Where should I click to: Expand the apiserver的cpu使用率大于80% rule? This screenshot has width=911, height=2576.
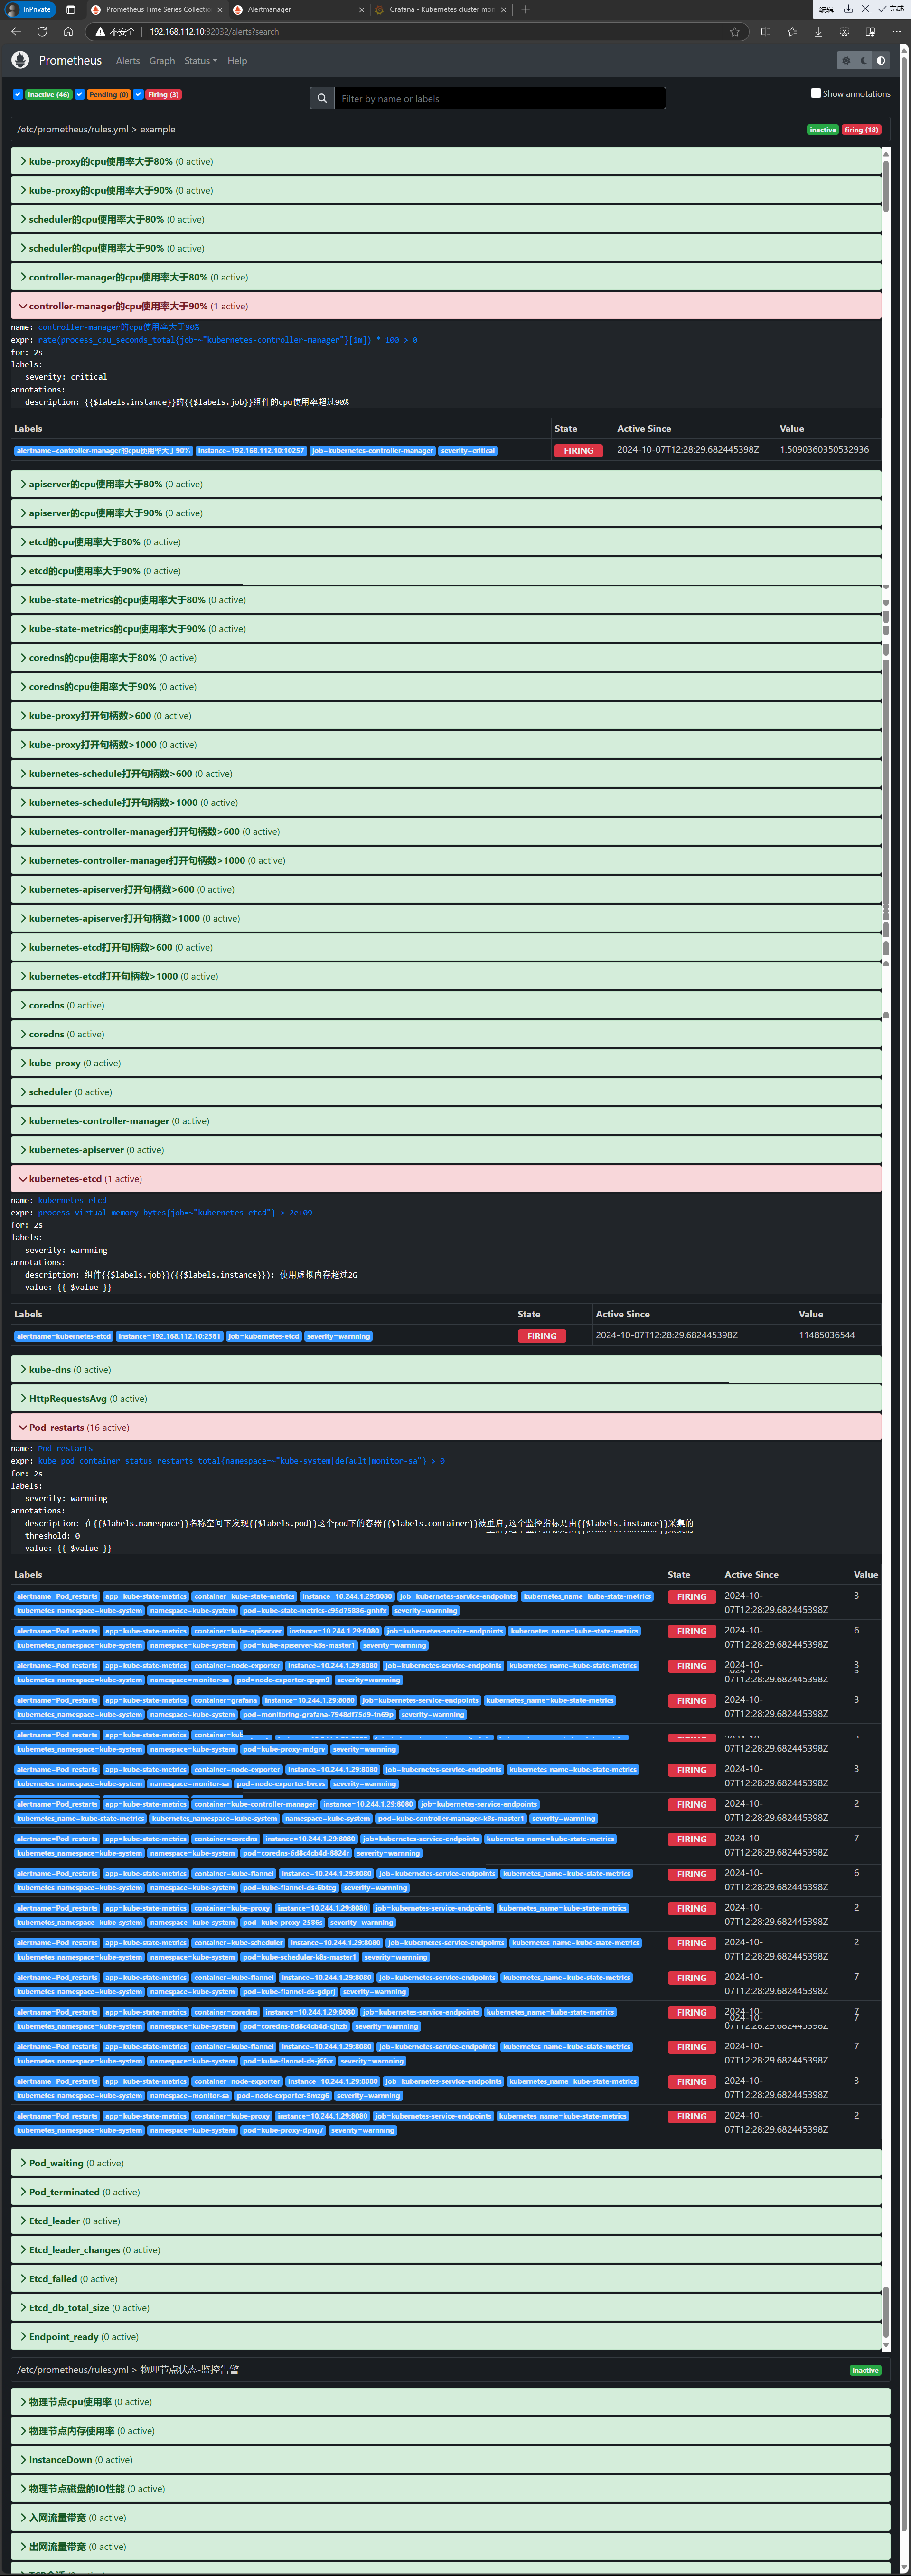pyautogui.click(x=446, y=484)
